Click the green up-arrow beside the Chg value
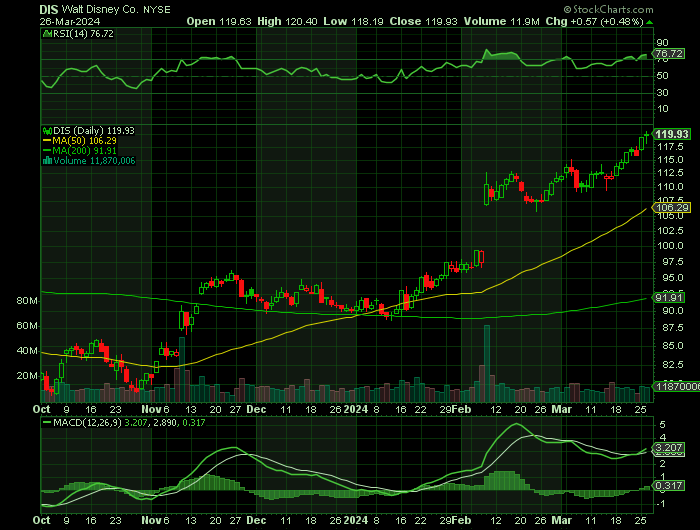Screen dimensions: 700x530 pyautogui.click(x=649, y=22)
